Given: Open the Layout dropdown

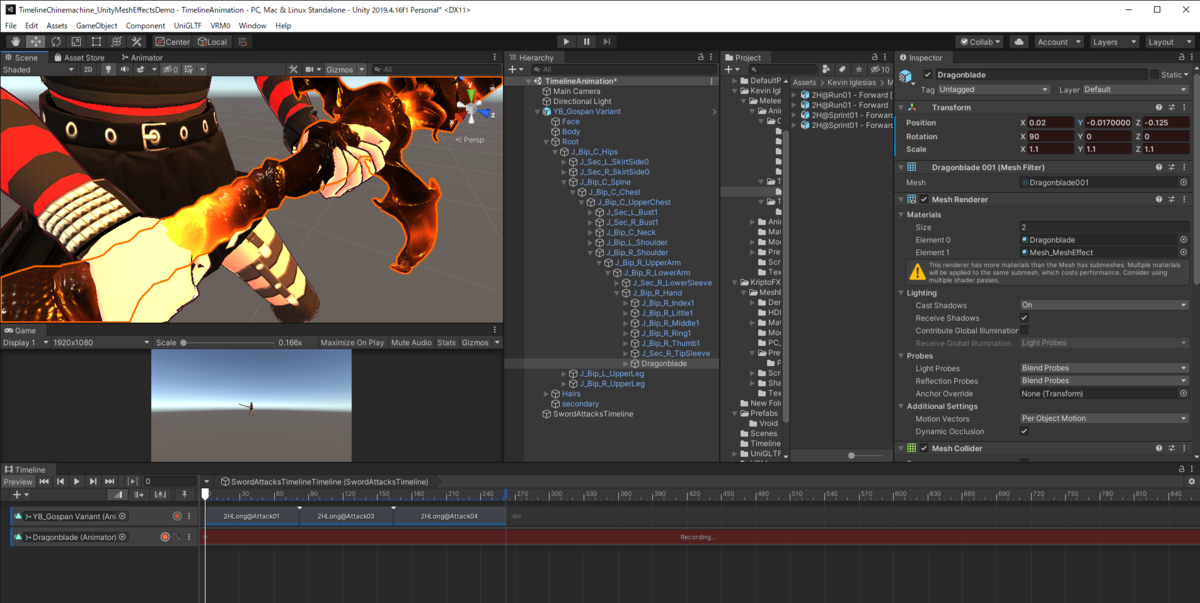Looking at the screenshot, I should (x=1166, y=42).
